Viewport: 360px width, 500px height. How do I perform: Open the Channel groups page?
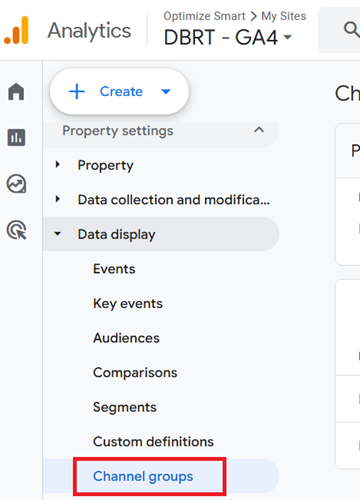coord(143,476)
